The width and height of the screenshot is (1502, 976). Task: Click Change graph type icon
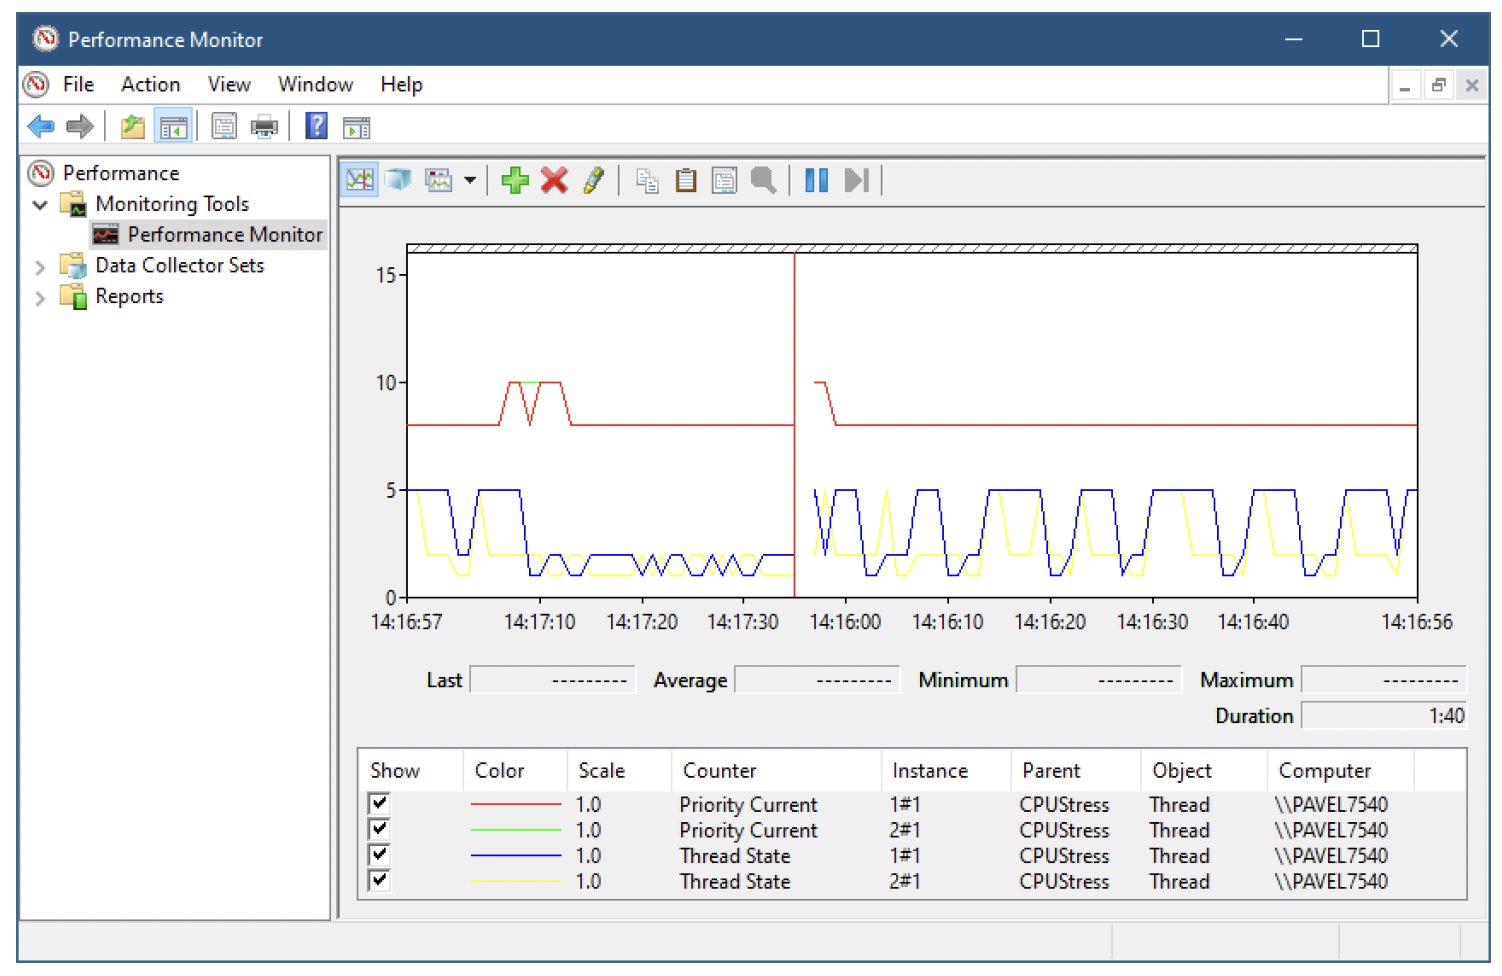point(439,180)
